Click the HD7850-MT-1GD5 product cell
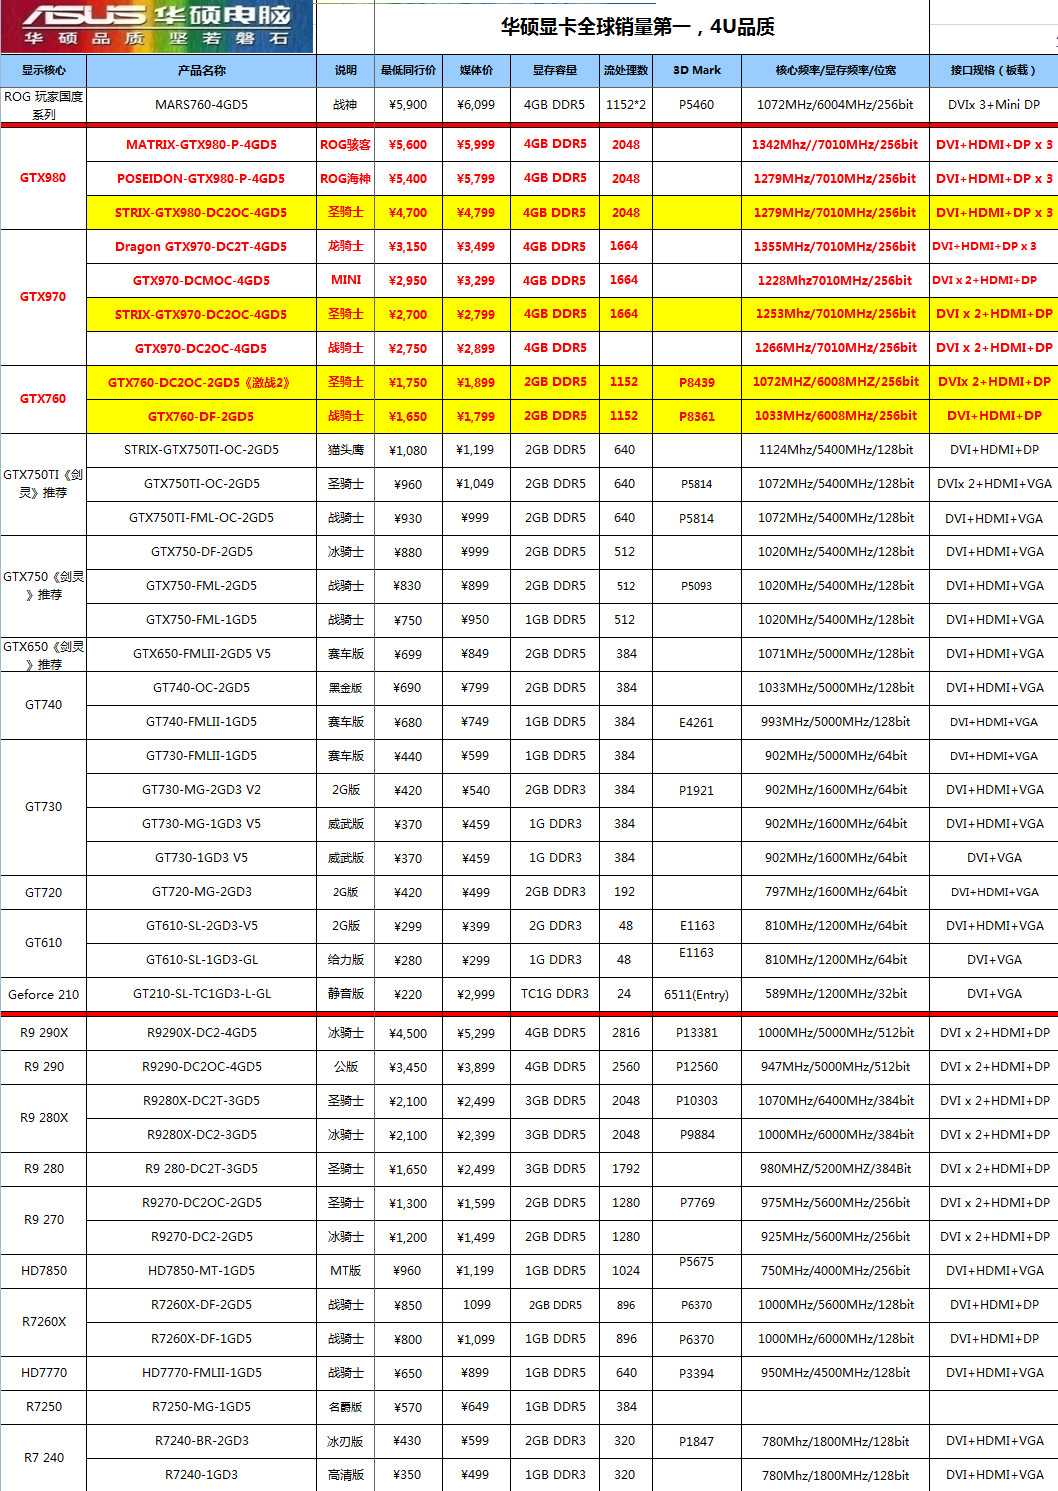The width and height of the screenshot is (1058, 1491). (201, 1271)
